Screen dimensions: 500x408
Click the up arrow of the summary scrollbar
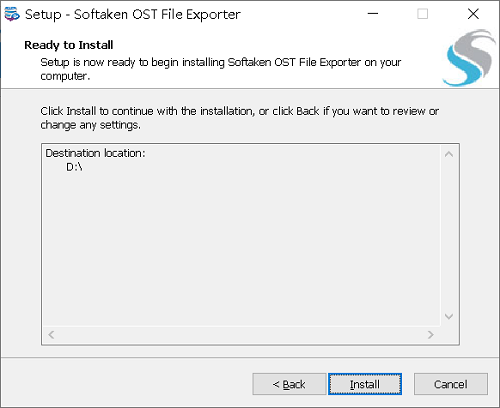(x=449, y=154)
